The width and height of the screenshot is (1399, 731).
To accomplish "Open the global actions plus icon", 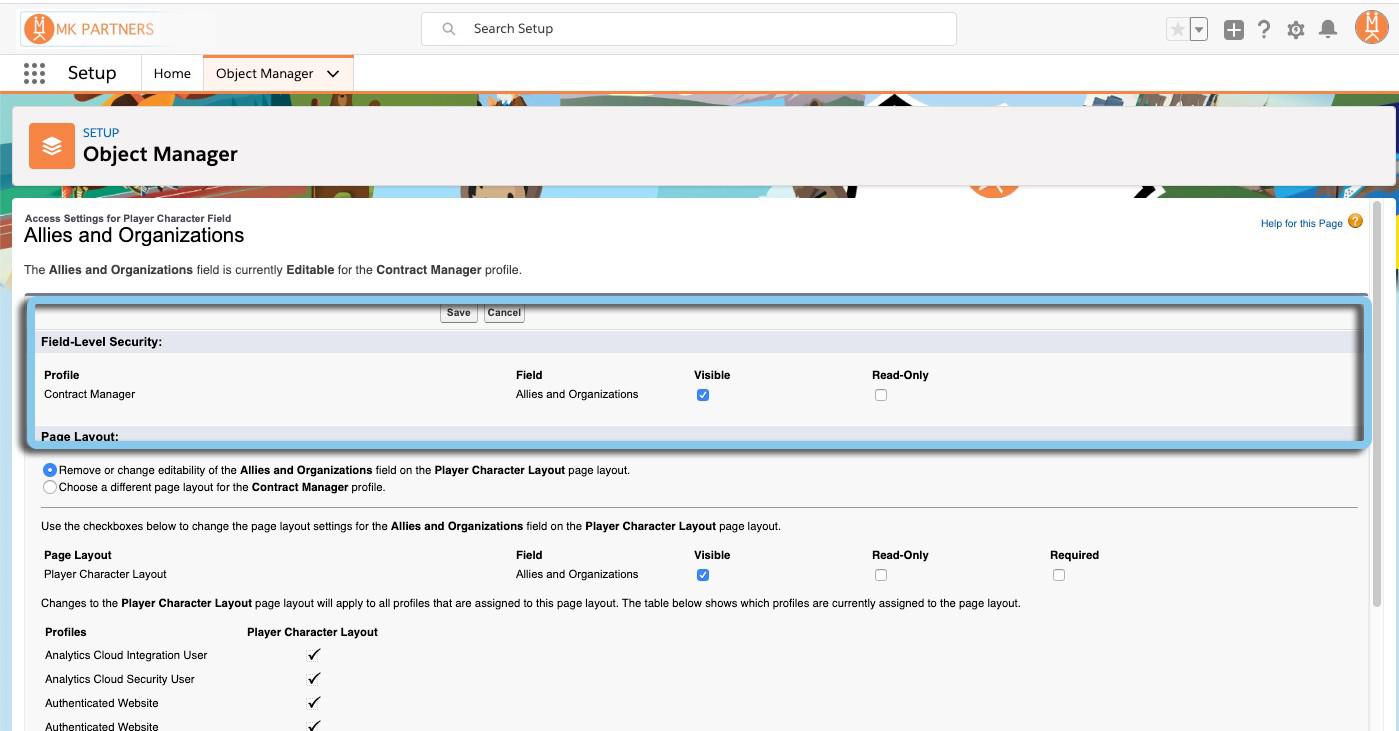I will pos(1233,30).
